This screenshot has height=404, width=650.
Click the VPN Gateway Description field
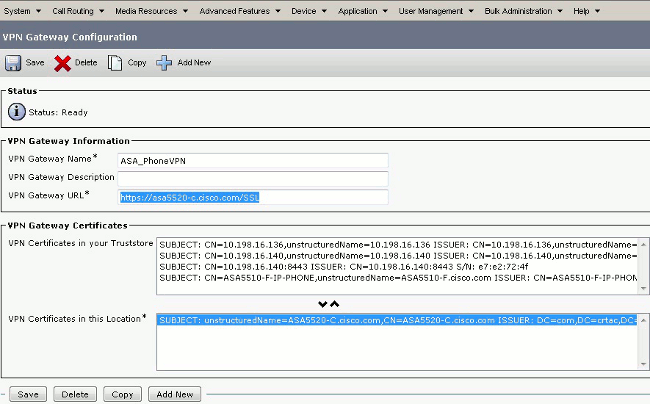[253, 179]
